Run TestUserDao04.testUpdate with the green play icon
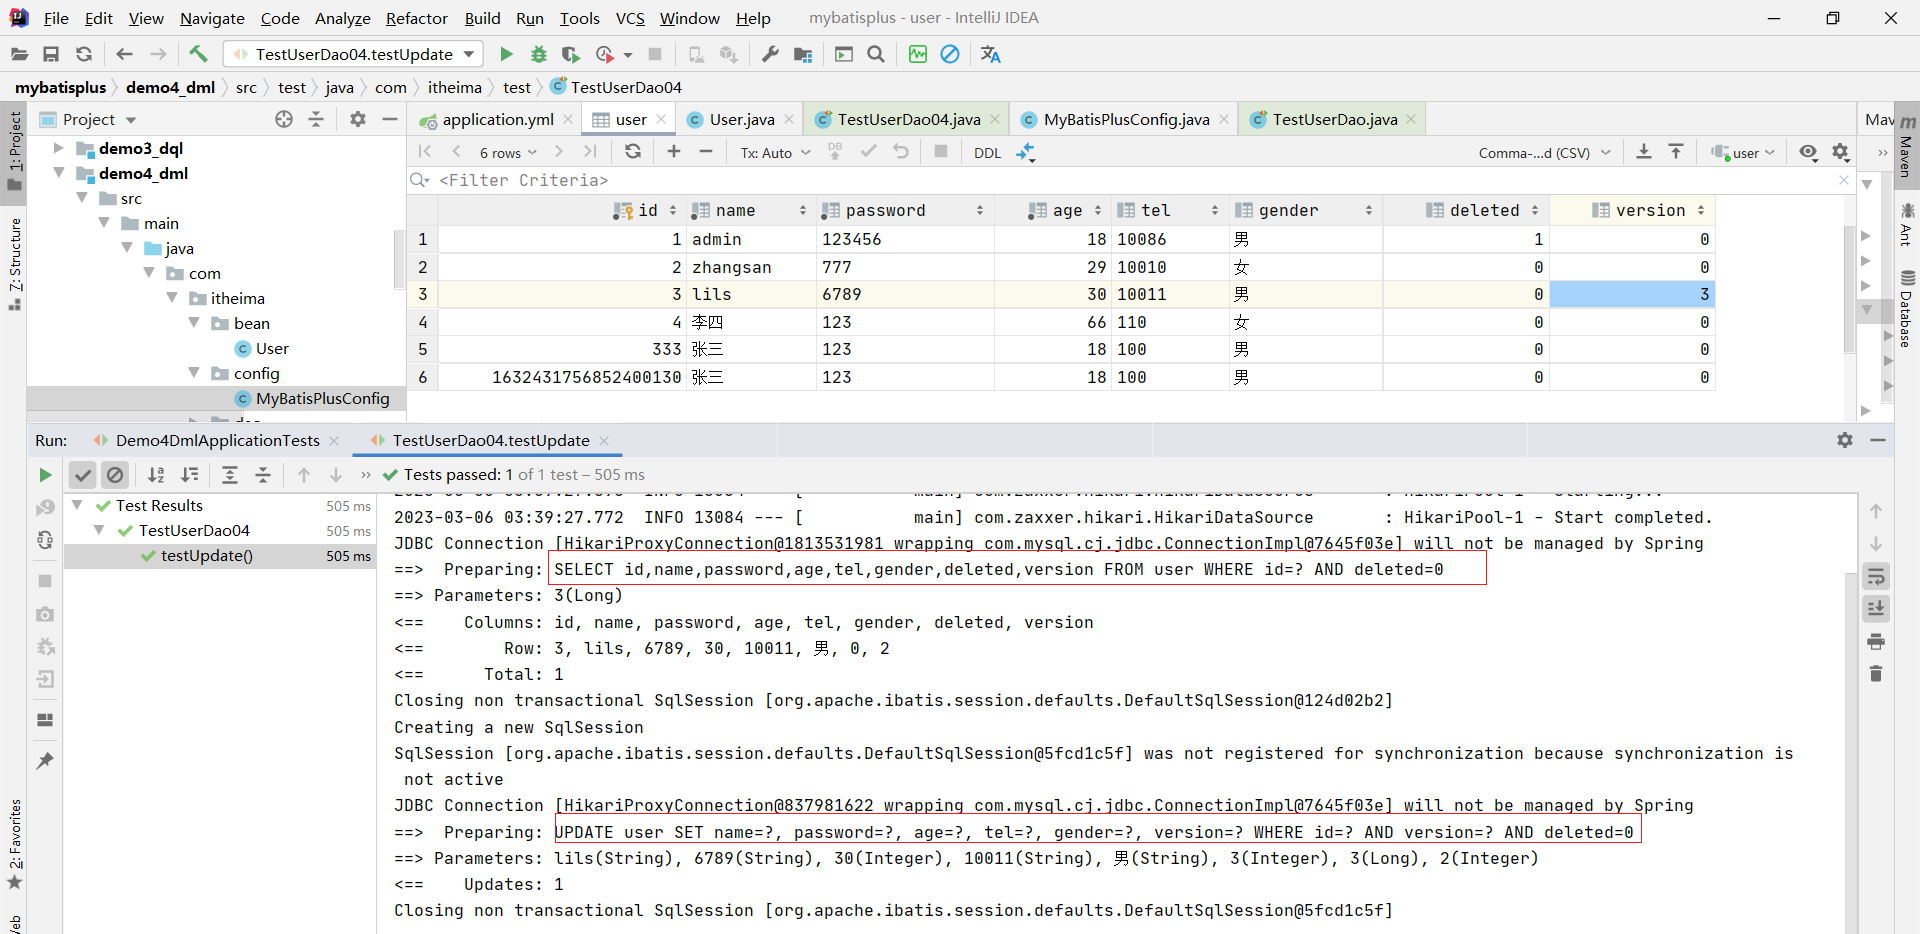 coord(506,54)
